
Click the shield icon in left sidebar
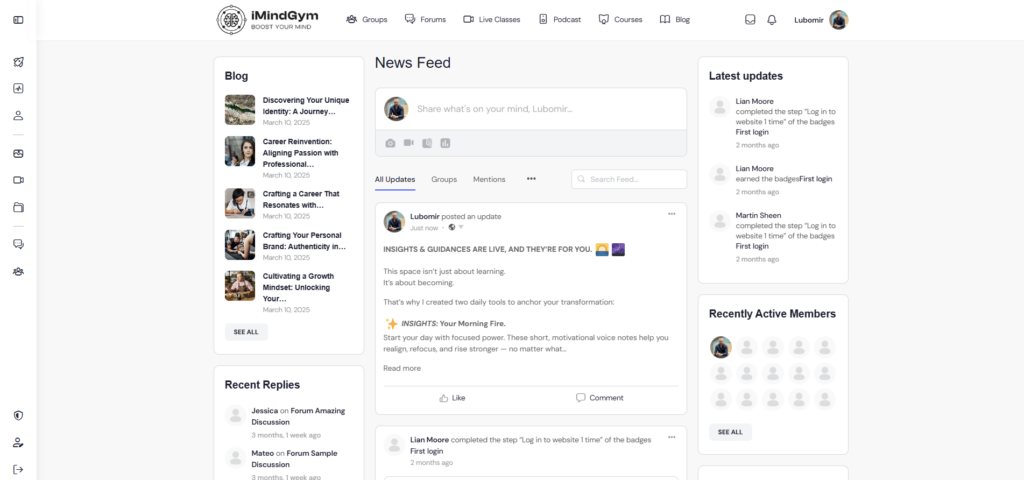18,415
